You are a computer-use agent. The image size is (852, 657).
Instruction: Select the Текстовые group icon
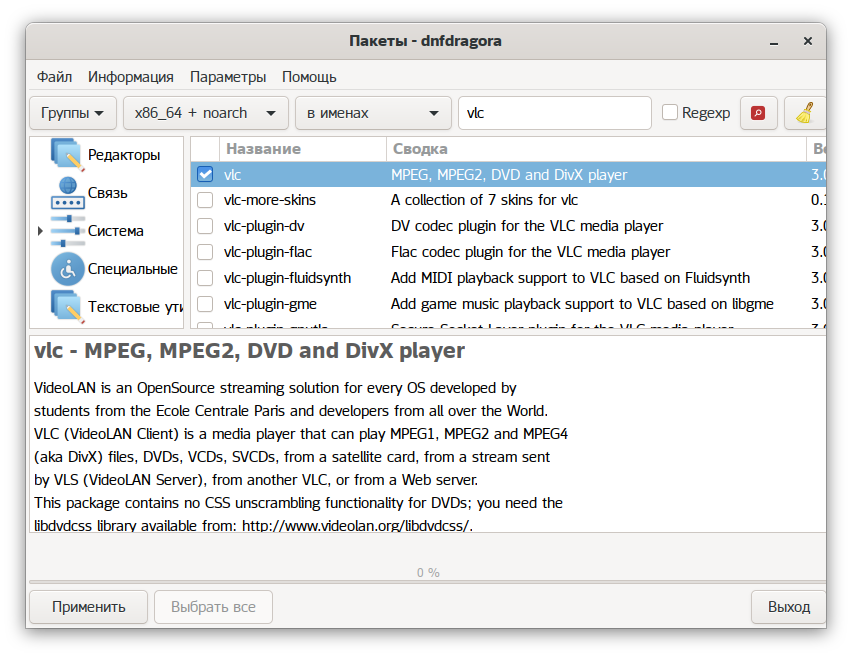pyautogui.click(x=66, y=306)
